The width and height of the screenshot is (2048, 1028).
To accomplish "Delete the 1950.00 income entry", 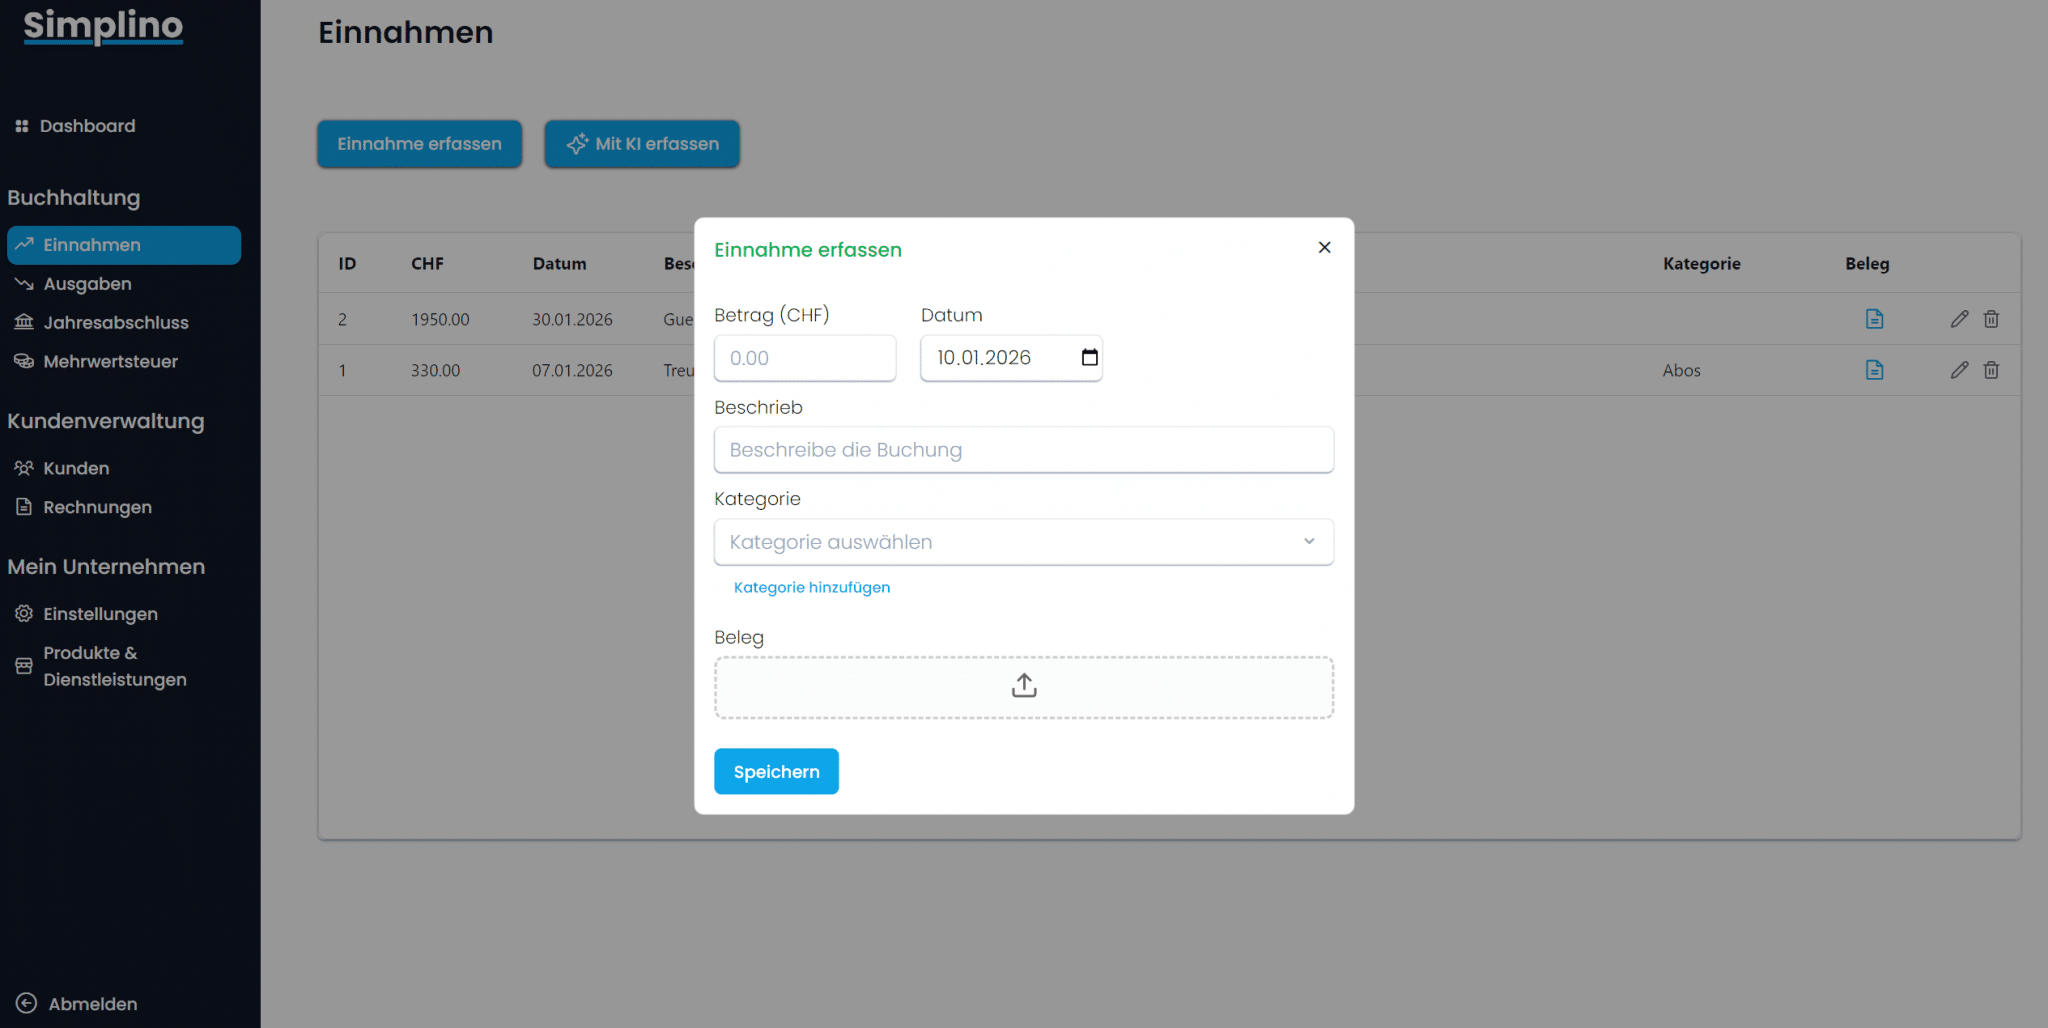I will (x=1991, y=319).
